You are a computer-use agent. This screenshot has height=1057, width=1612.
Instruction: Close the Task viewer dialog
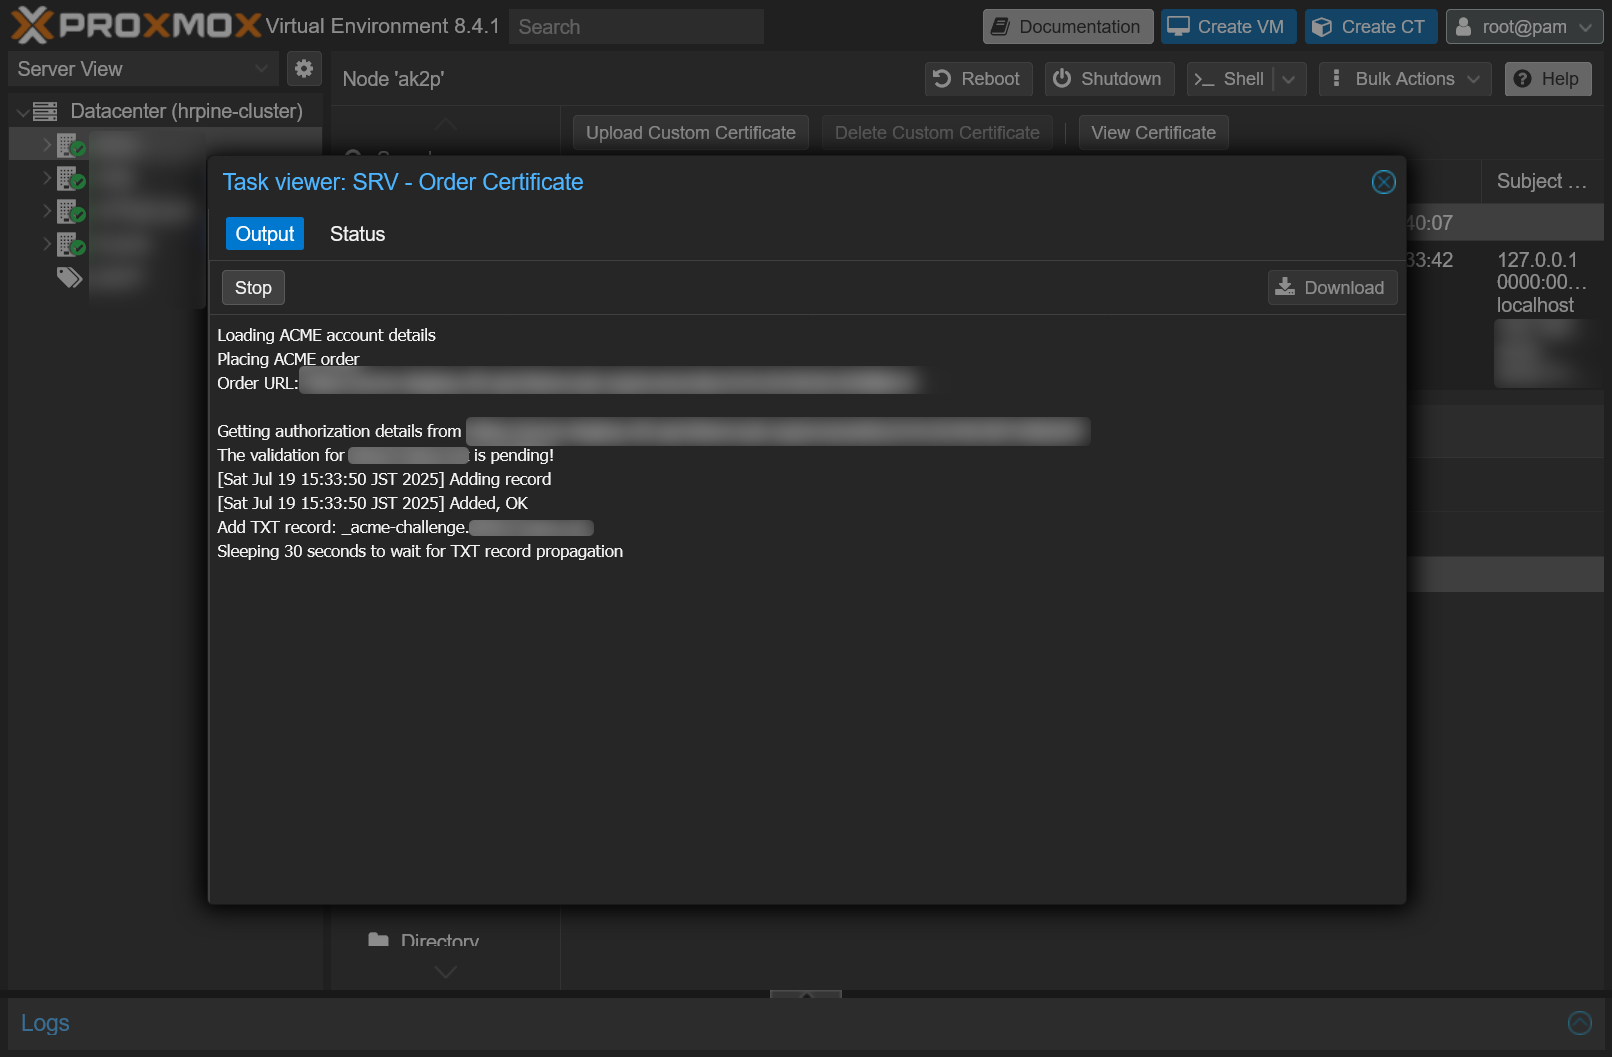pyautogui.click(x=1384, y=182)
